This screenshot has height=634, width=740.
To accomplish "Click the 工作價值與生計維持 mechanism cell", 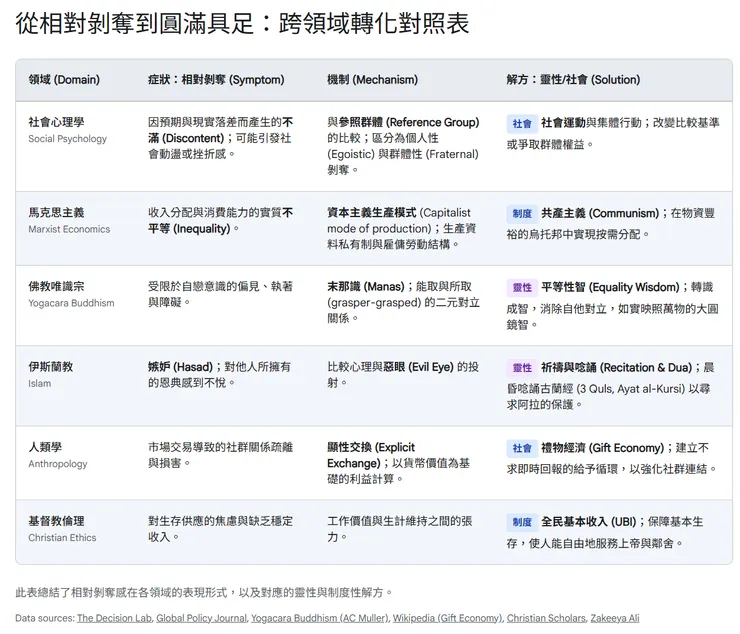I will tap(400, 529).
